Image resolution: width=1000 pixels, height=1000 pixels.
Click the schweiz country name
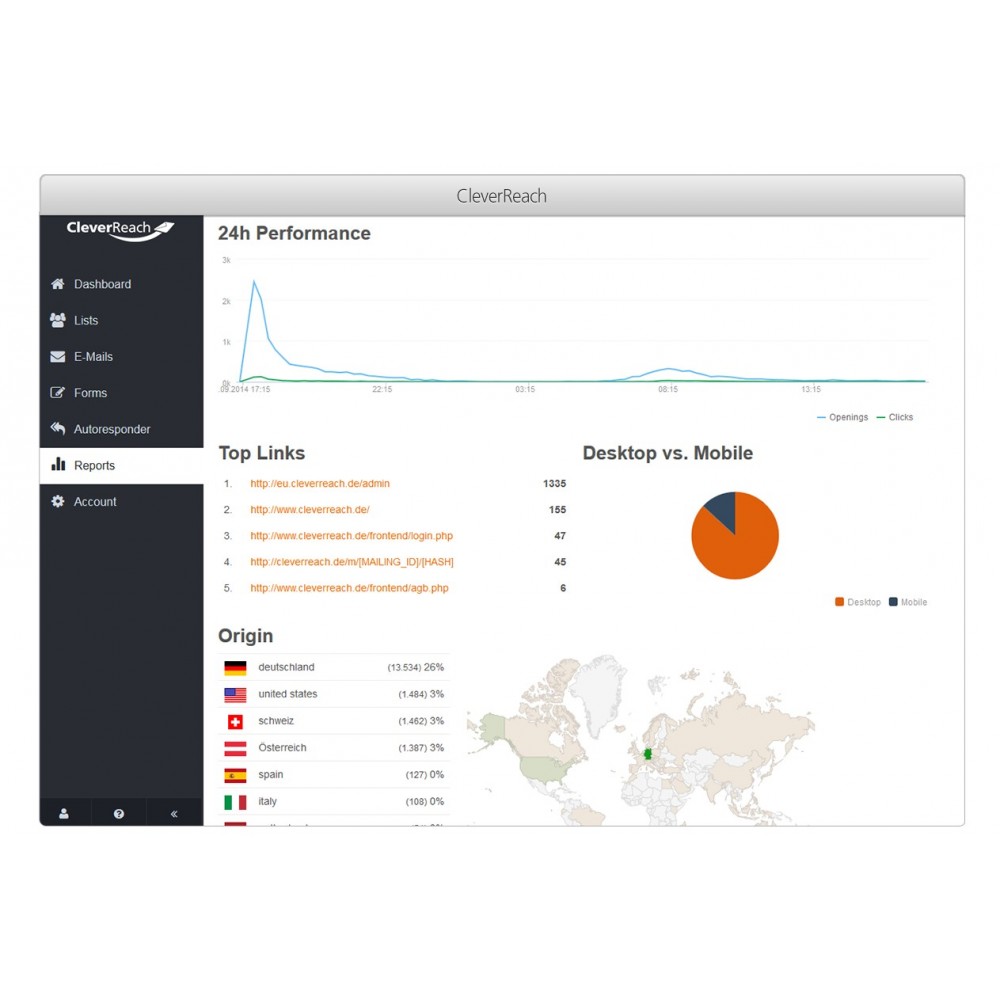click(x=276, y=721)
